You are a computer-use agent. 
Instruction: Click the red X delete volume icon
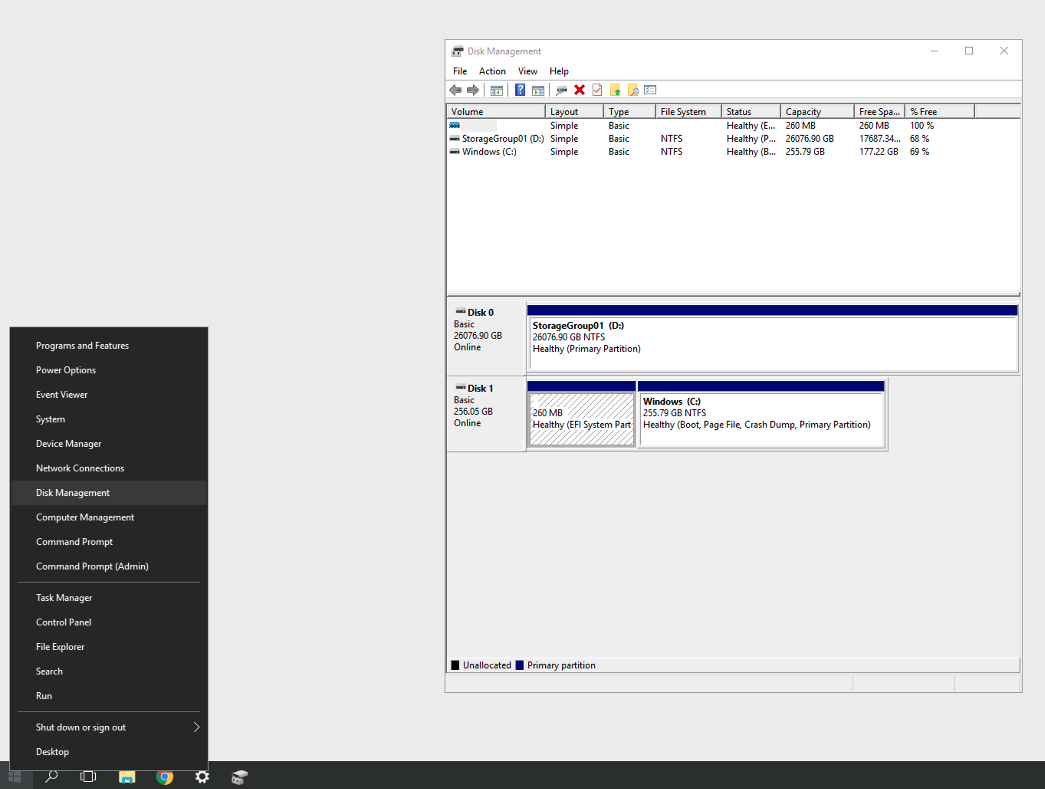[580, 89]
